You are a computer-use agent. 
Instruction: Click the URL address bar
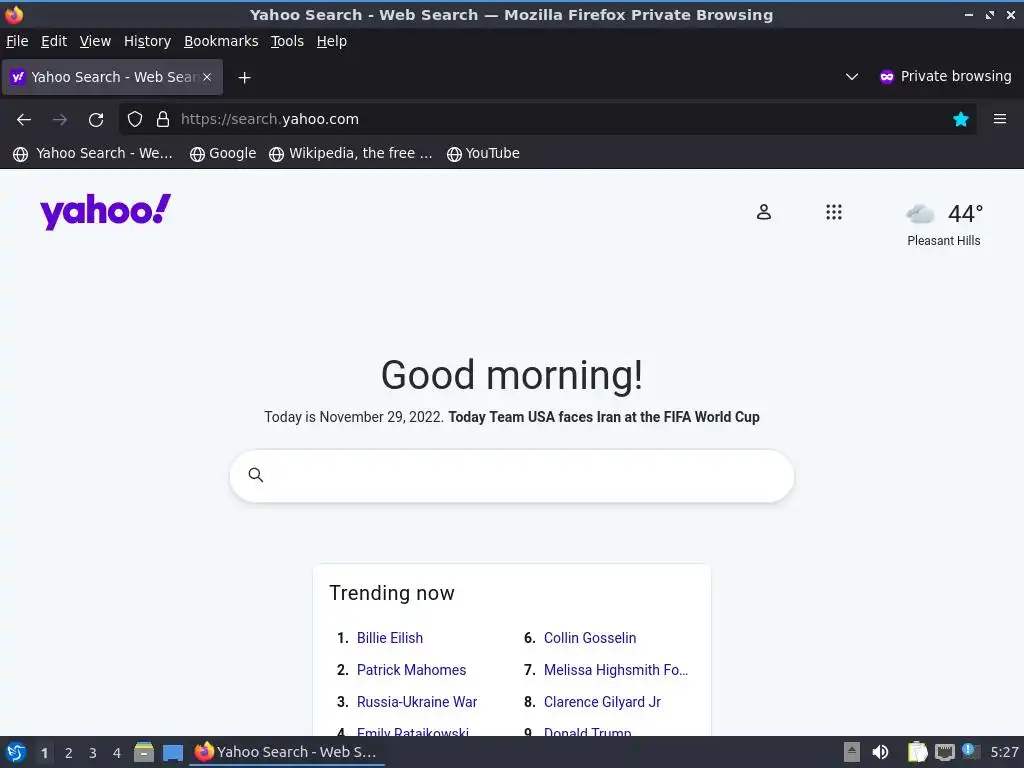[x=549, y=119]
